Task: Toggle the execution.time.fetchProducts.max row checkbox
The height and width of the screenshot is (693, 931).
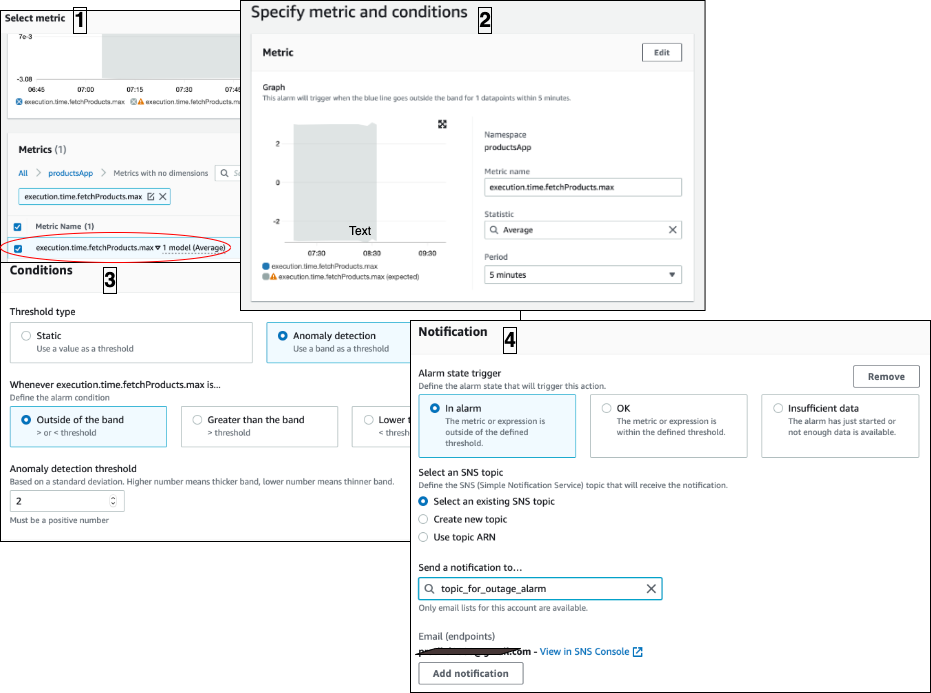Action: [18, 248]
